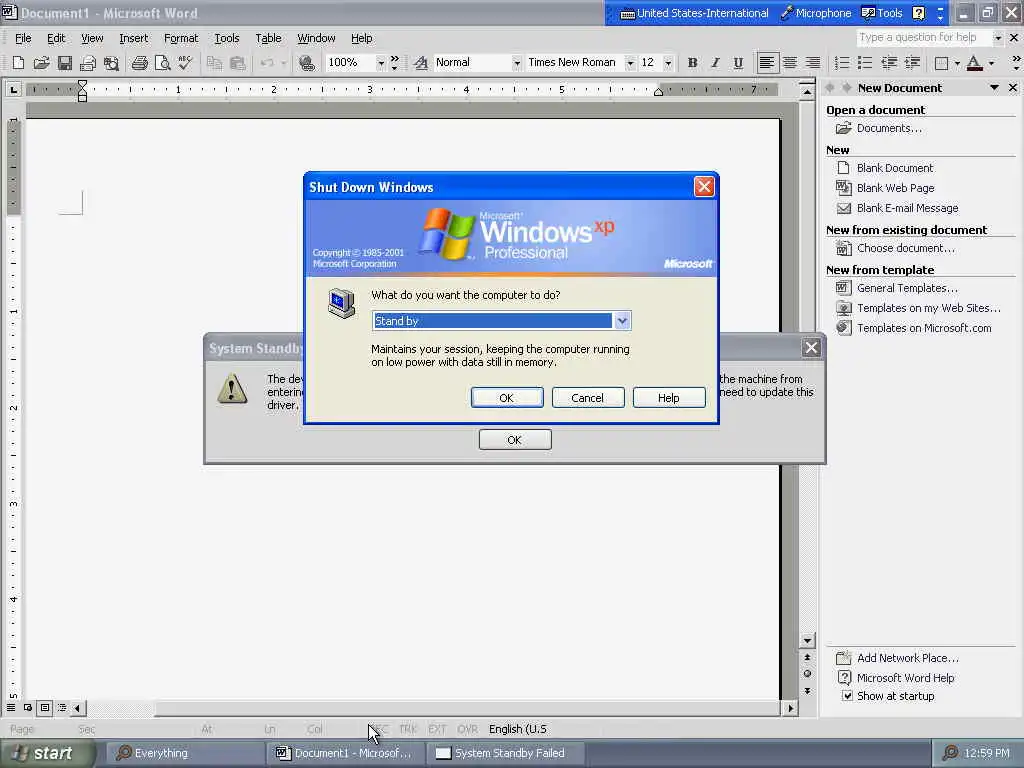Open the Edit menu

pos(56,38)
